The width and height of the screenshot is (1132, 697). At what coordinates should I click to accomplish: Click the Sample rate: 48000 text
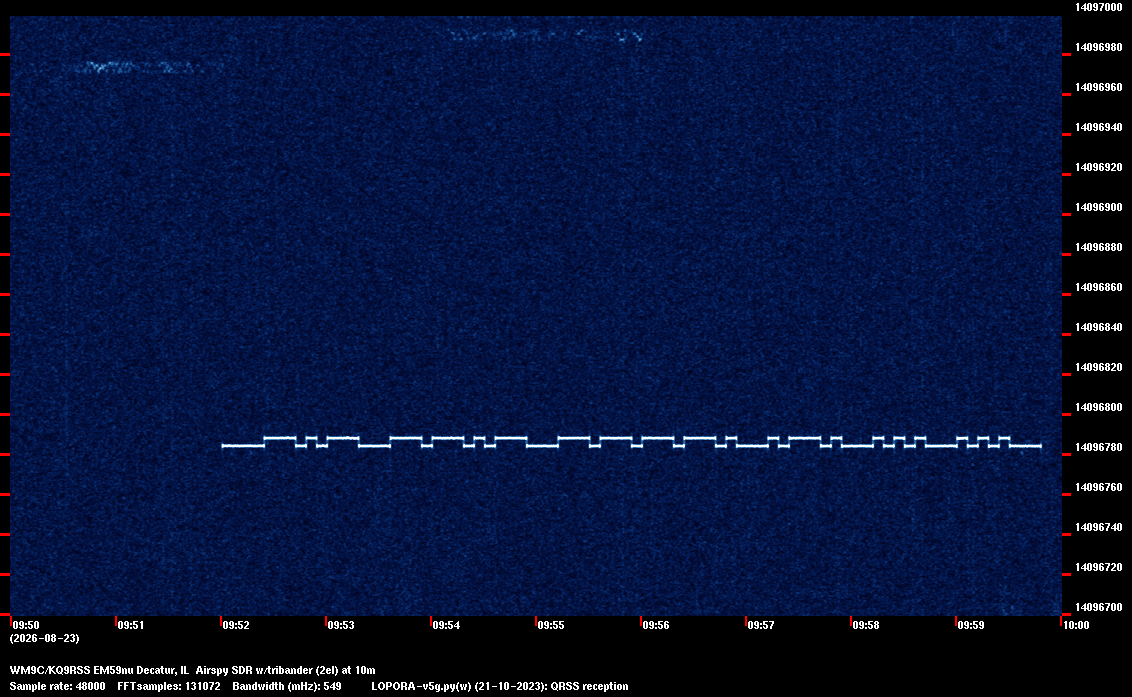[58, 686]
